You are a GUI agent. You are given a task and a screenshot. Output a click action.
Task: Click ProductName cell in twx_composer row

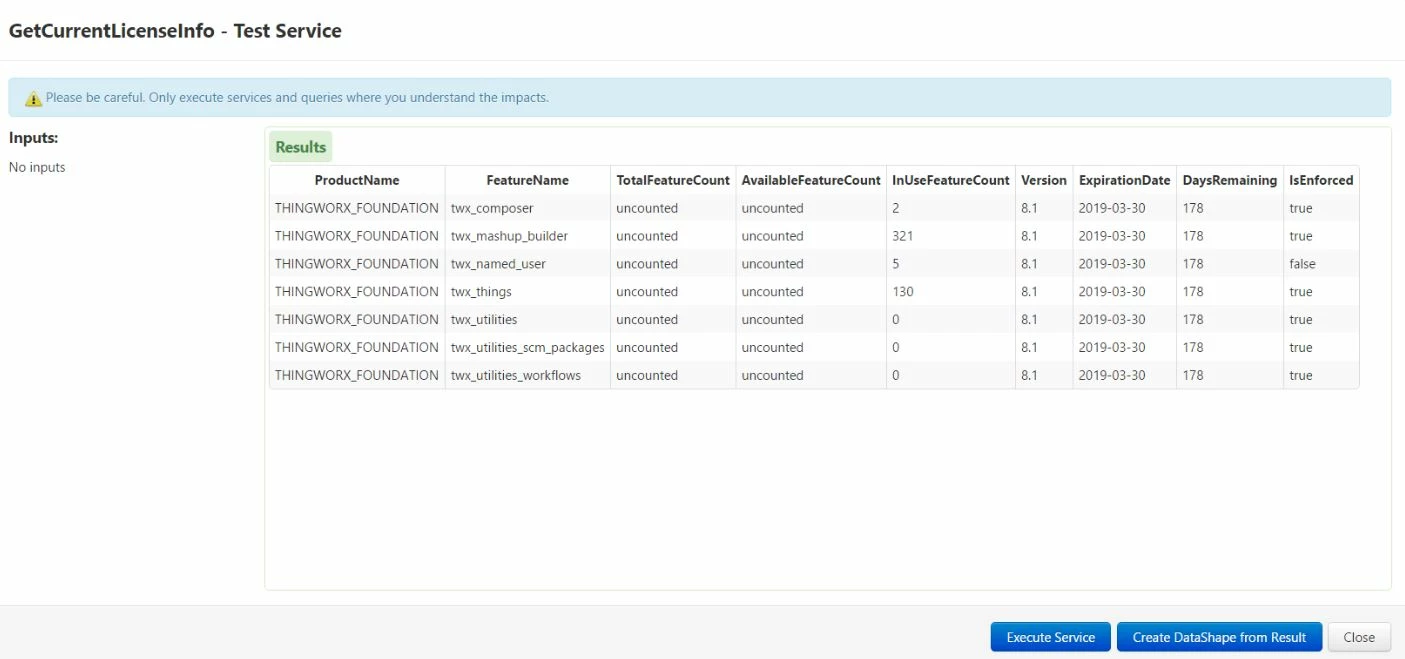(x=357, y=208)
